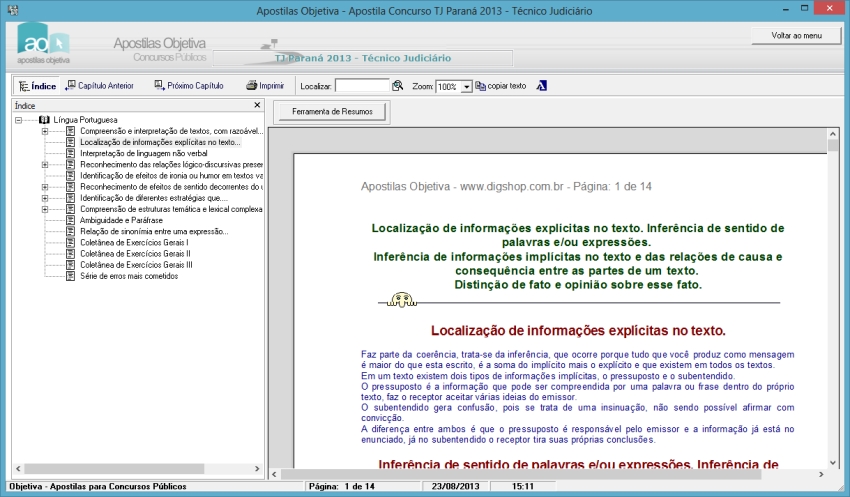Close the Índice panel

(x=257, y=105)
